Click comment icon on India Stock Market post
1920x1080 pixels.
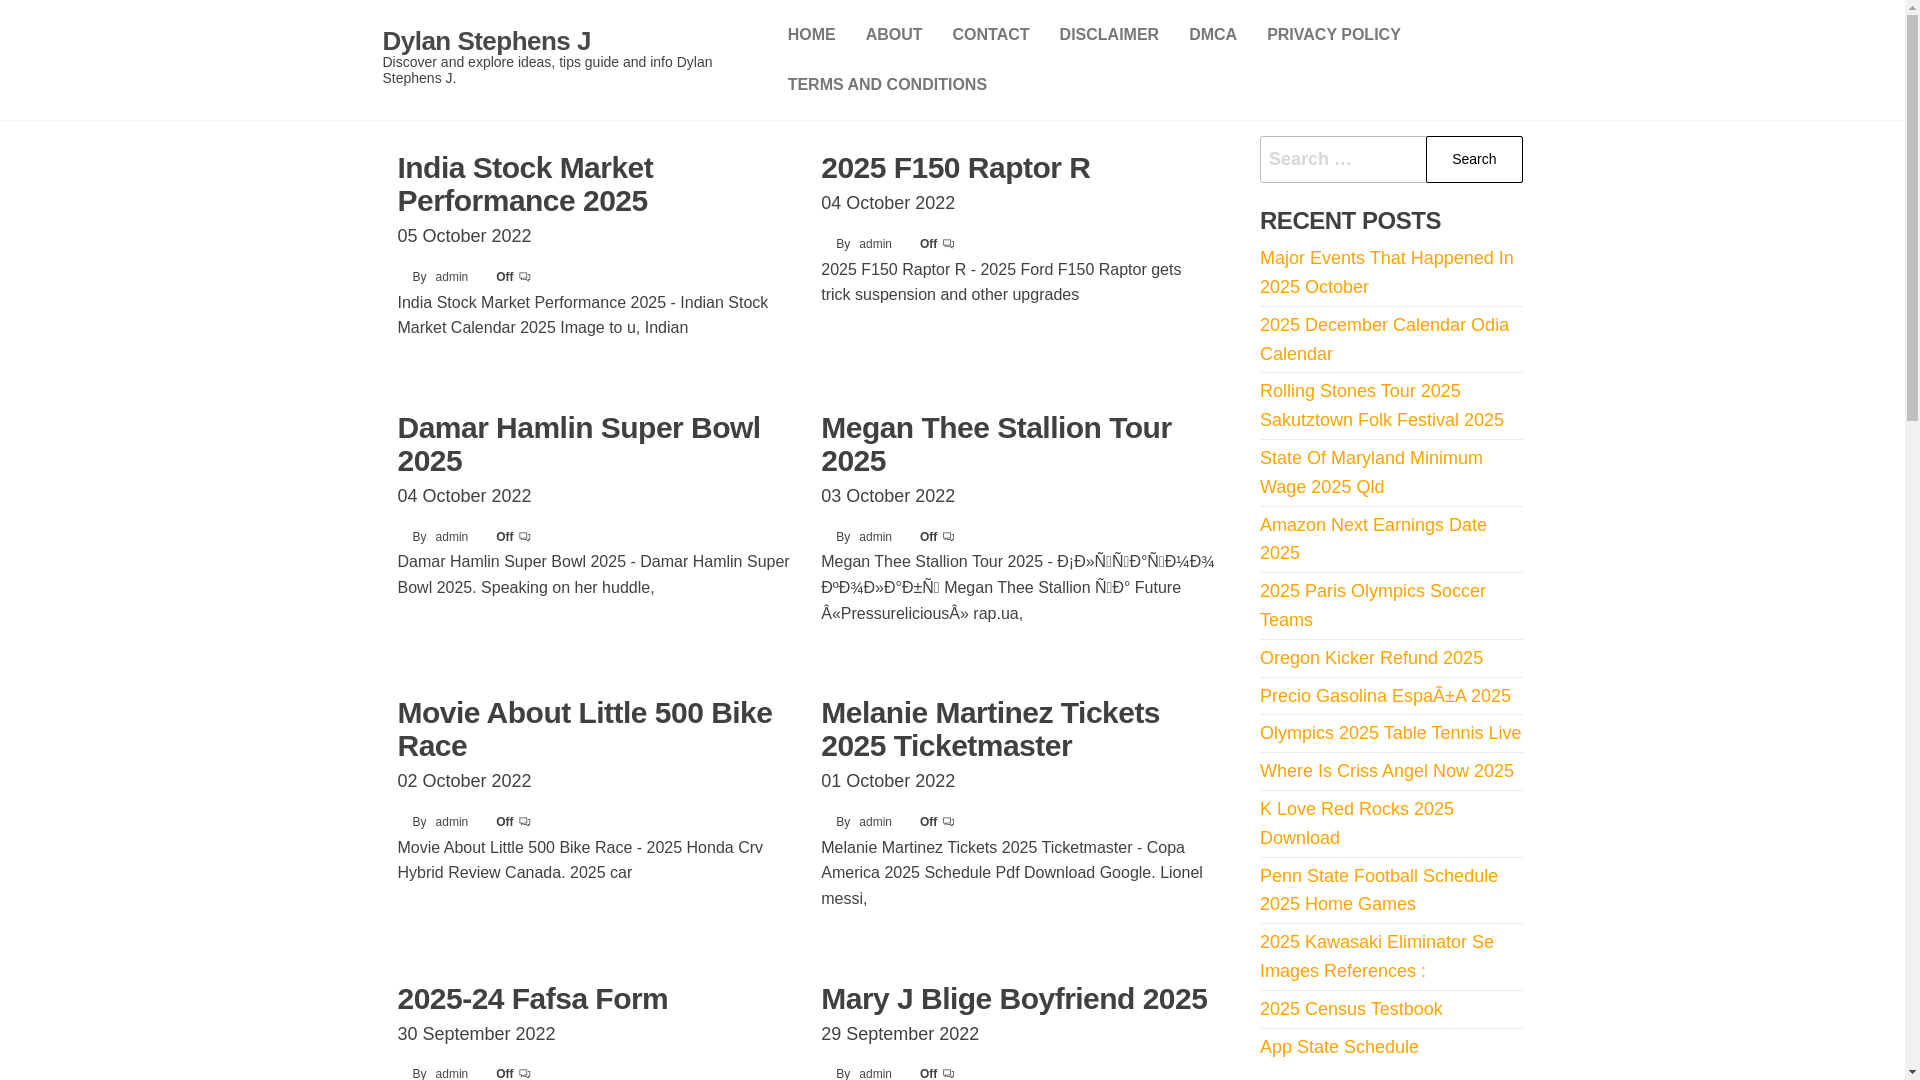coord(525,277)
